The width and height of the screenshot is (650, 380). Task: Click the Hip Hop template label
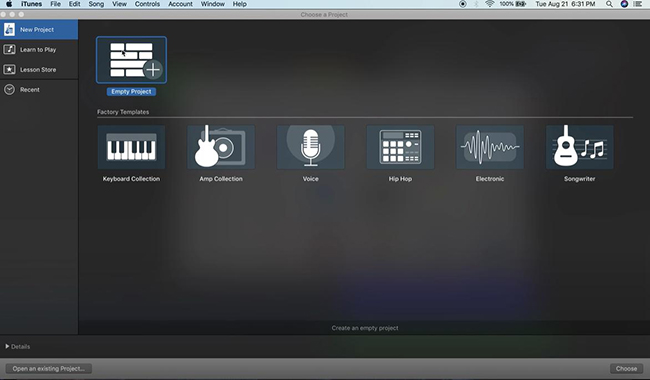[x=400, y=179]
